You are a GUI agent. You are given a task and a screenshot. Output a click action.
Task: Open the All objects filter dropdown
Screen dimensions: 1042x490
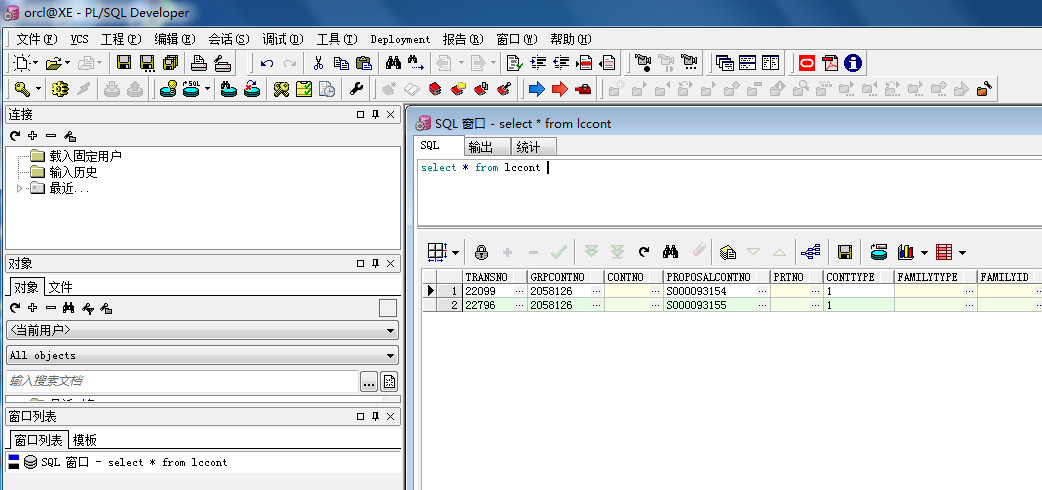point(203,355)
